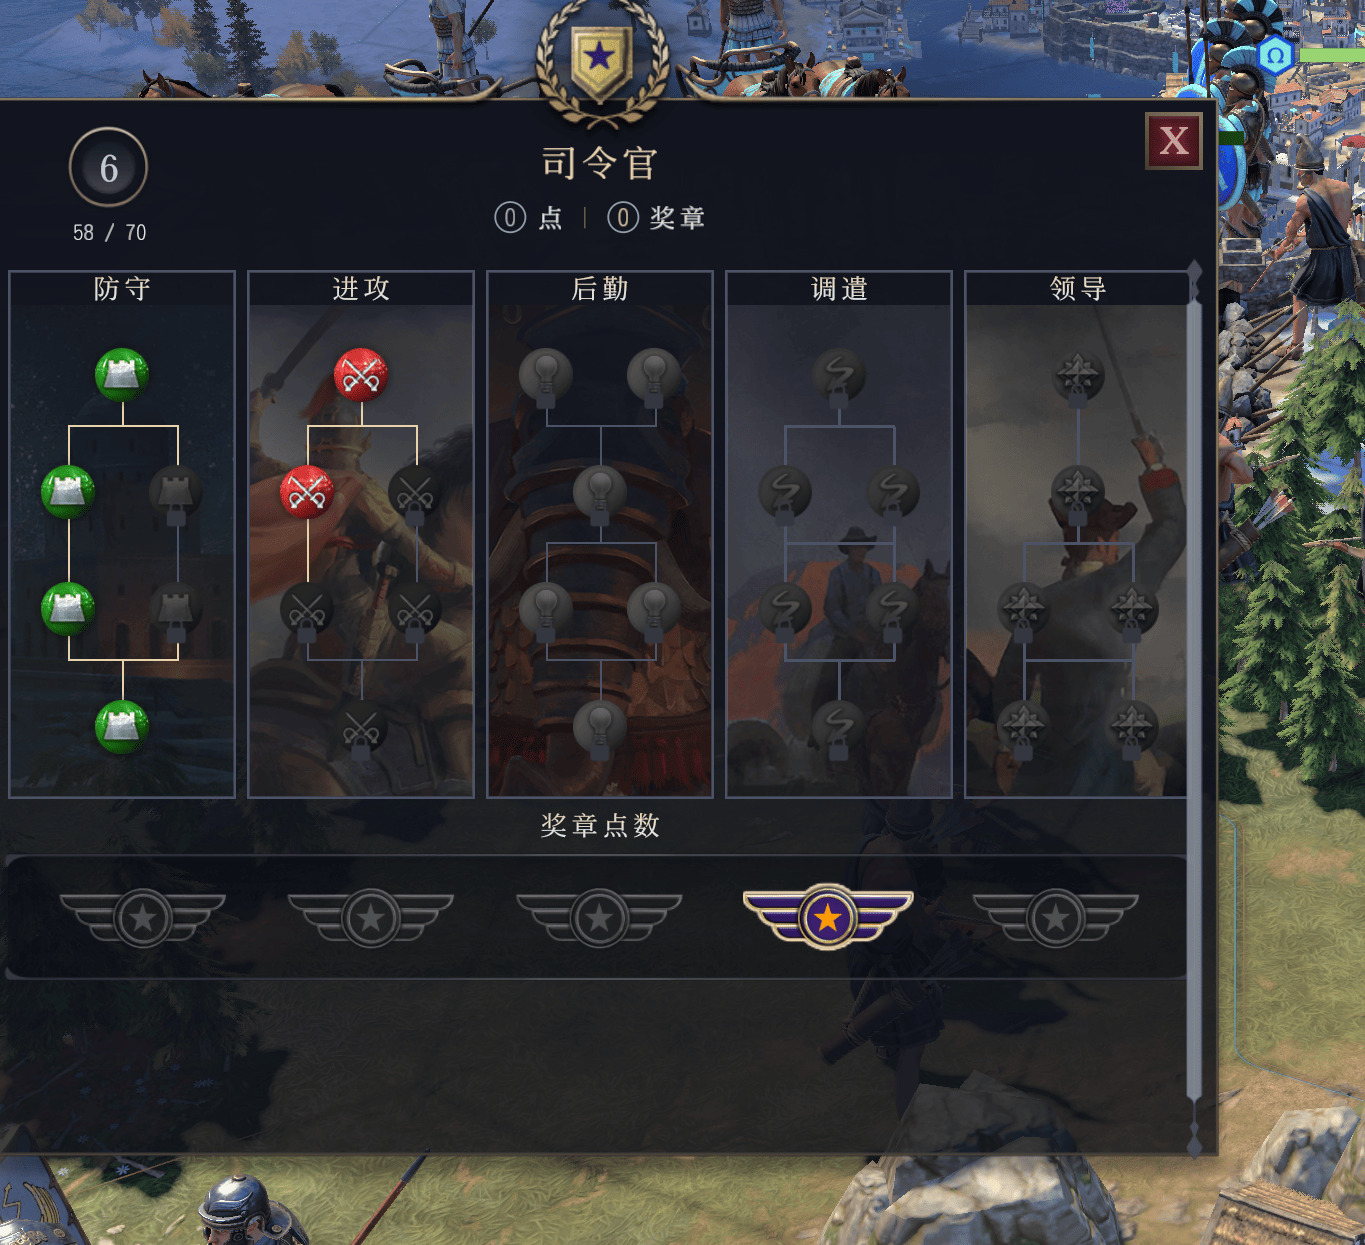Click top-left lightbulb node in 后勤 tree

click(x=546, y=375)
